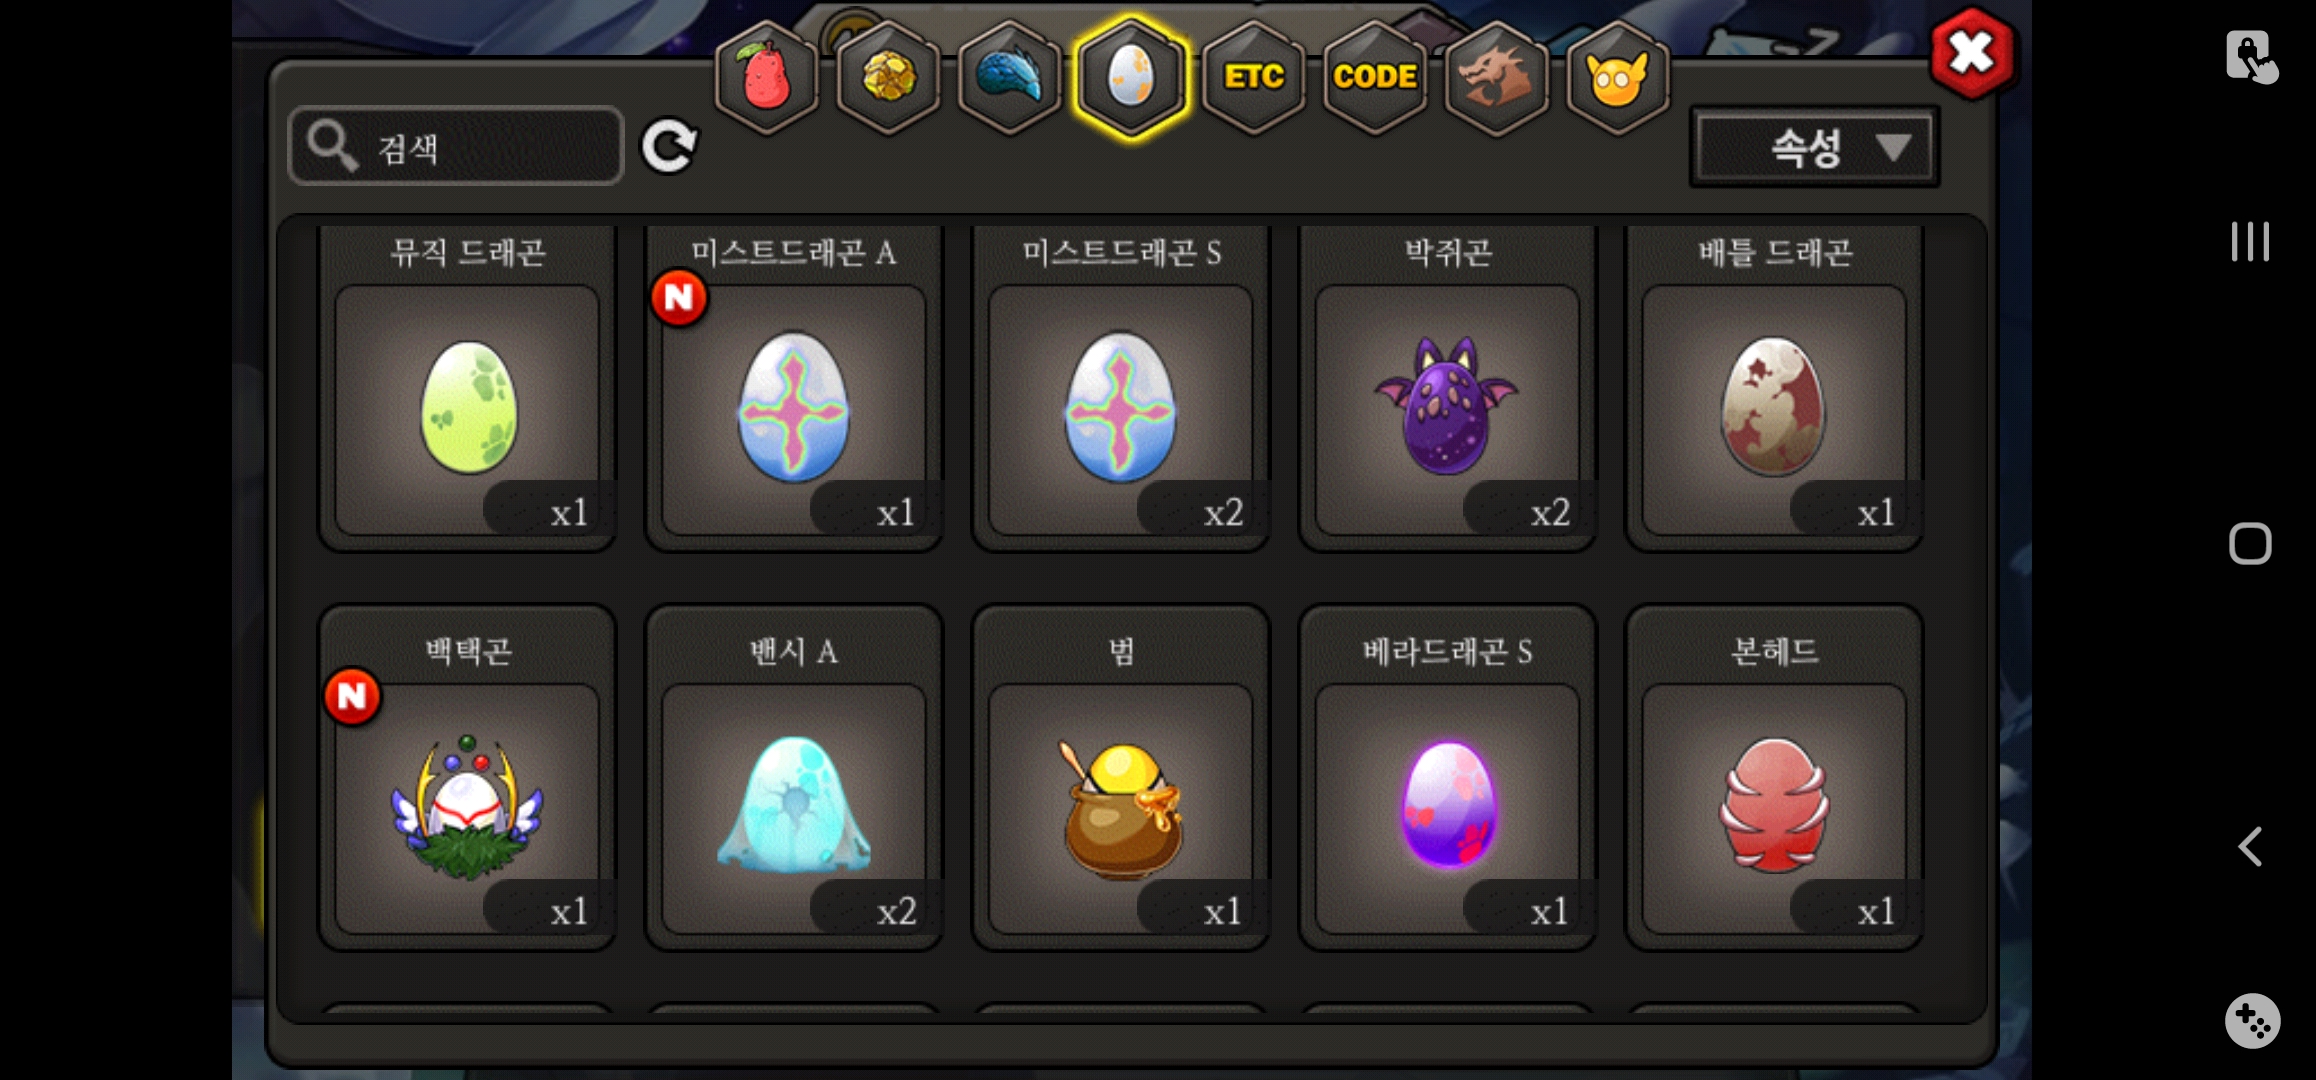
Task: Open the brown dragon category tab
Action: pos(1496,78)
